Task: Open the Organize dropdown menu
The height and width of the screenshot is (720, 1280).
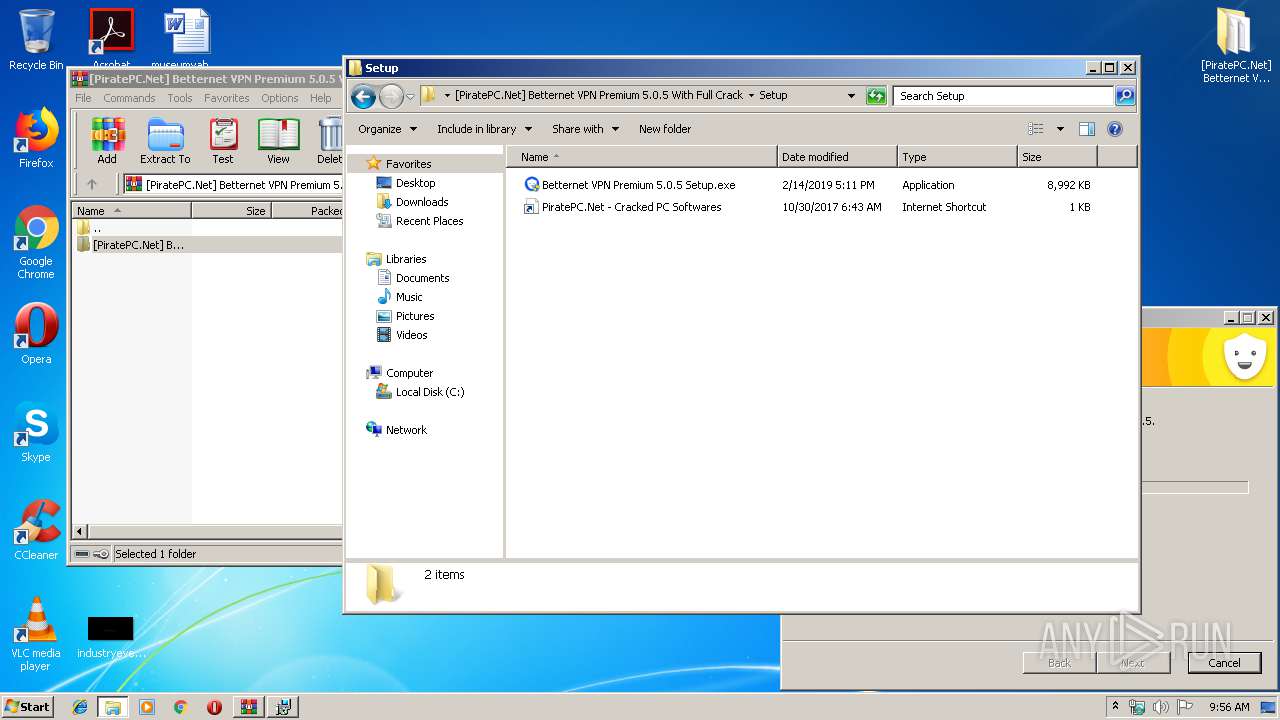Action: (386, 129)
